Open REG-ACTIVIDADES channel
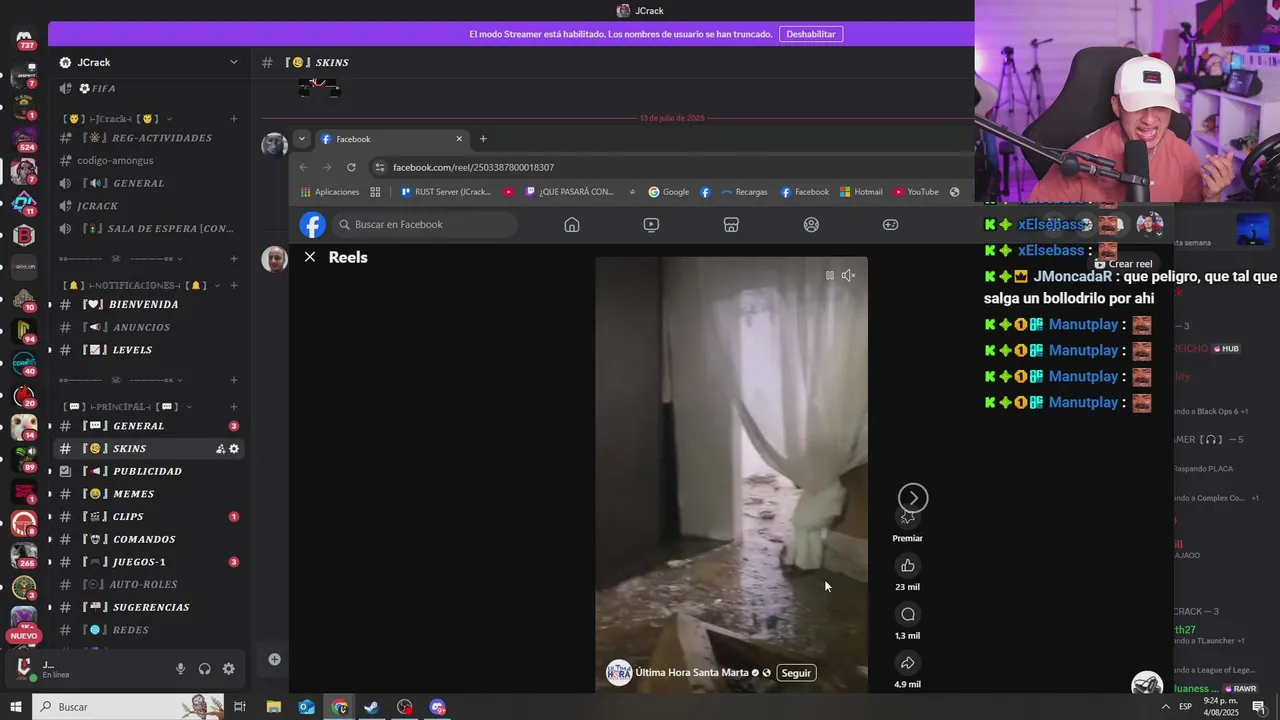 (x=150, y=138)
